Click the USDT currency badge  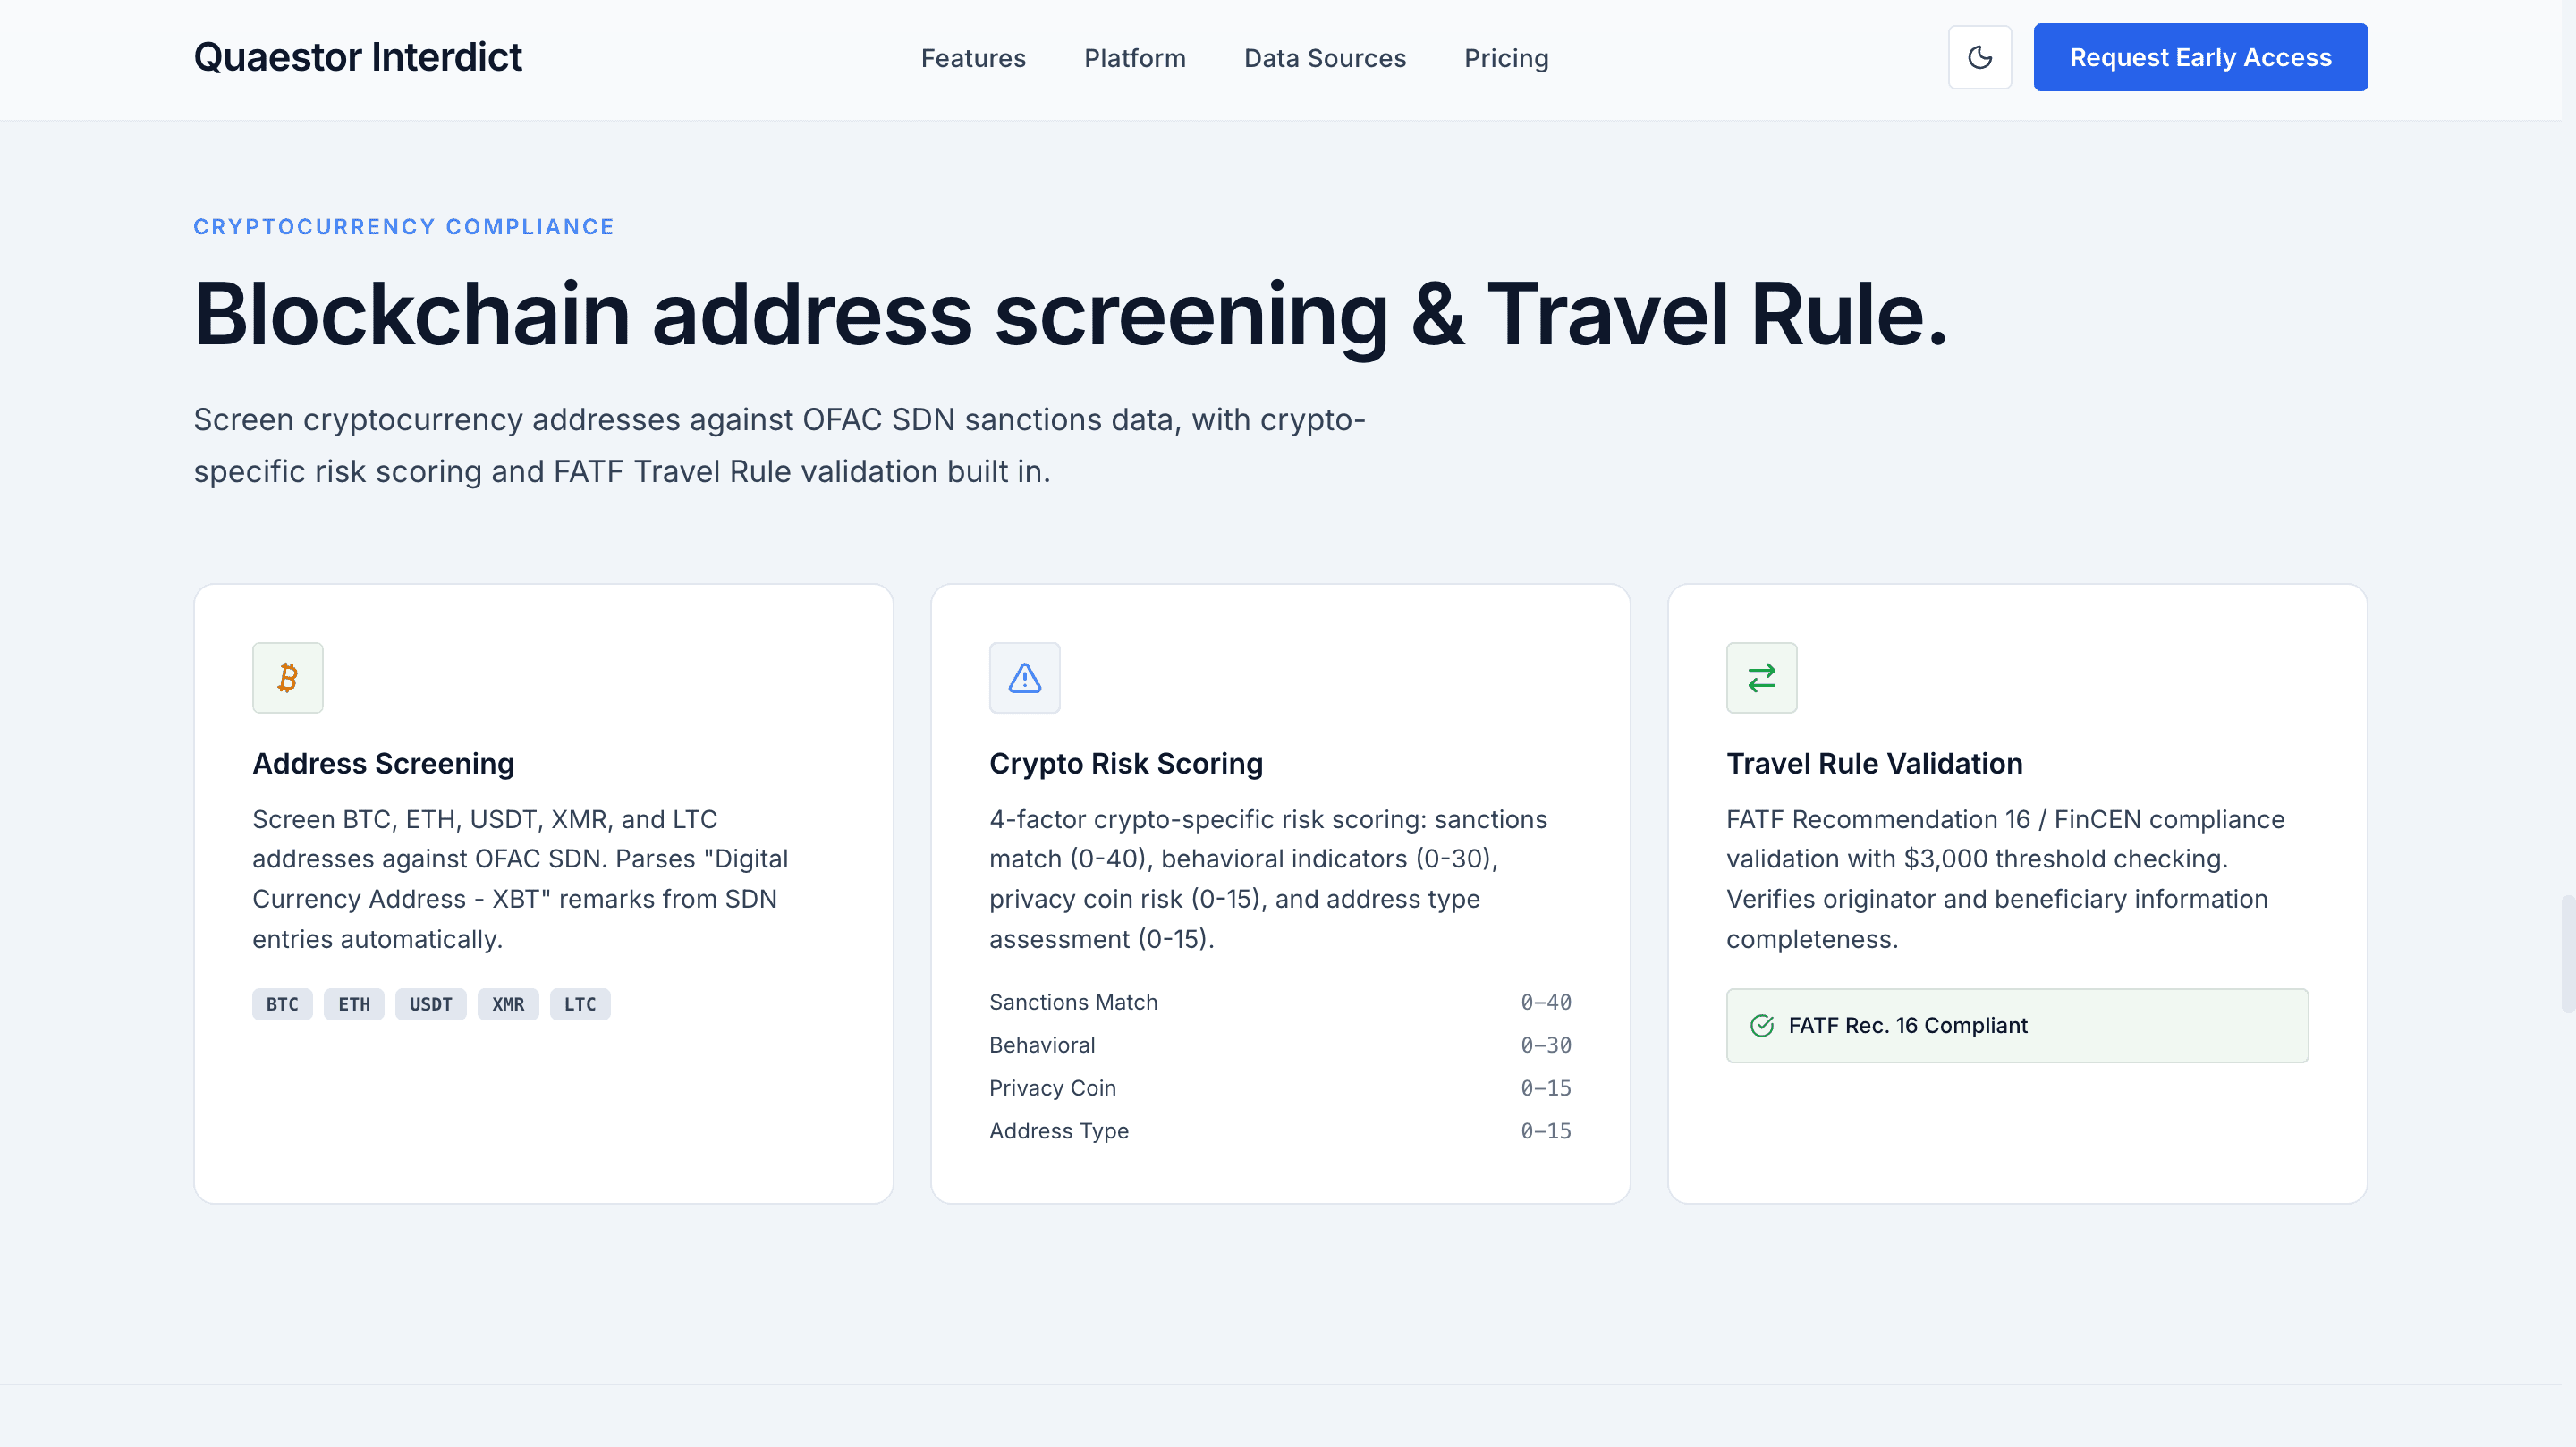[x=431, y=1004]
